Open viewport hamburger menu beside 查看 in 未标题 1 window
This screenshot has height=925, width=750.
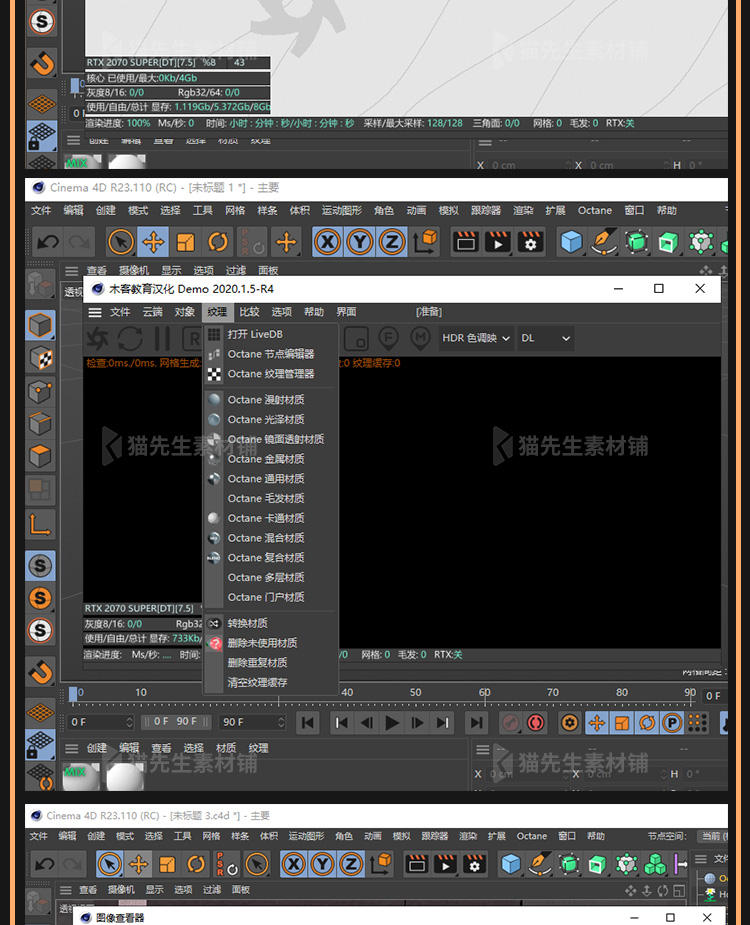pyautogui.click(x=71, y=271)
